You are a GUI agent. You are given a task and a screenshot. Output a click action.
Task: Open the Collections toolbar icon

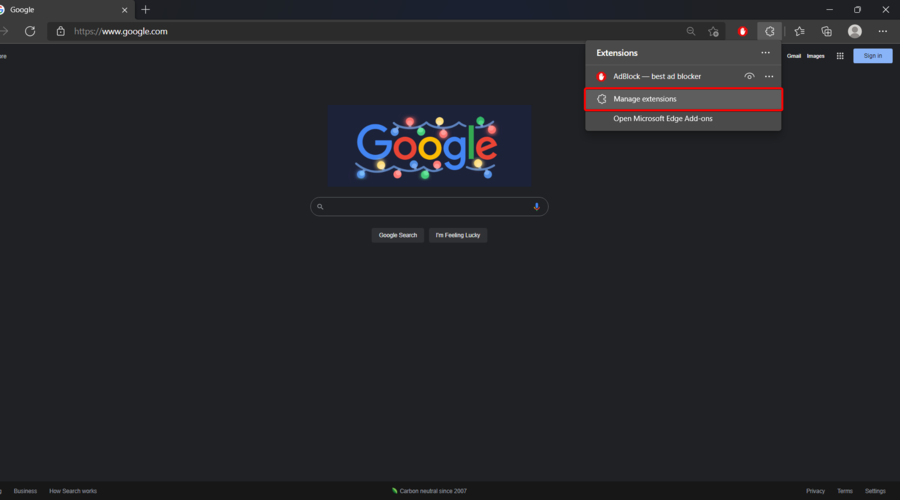pyautogui.click(x=827, y=32)
